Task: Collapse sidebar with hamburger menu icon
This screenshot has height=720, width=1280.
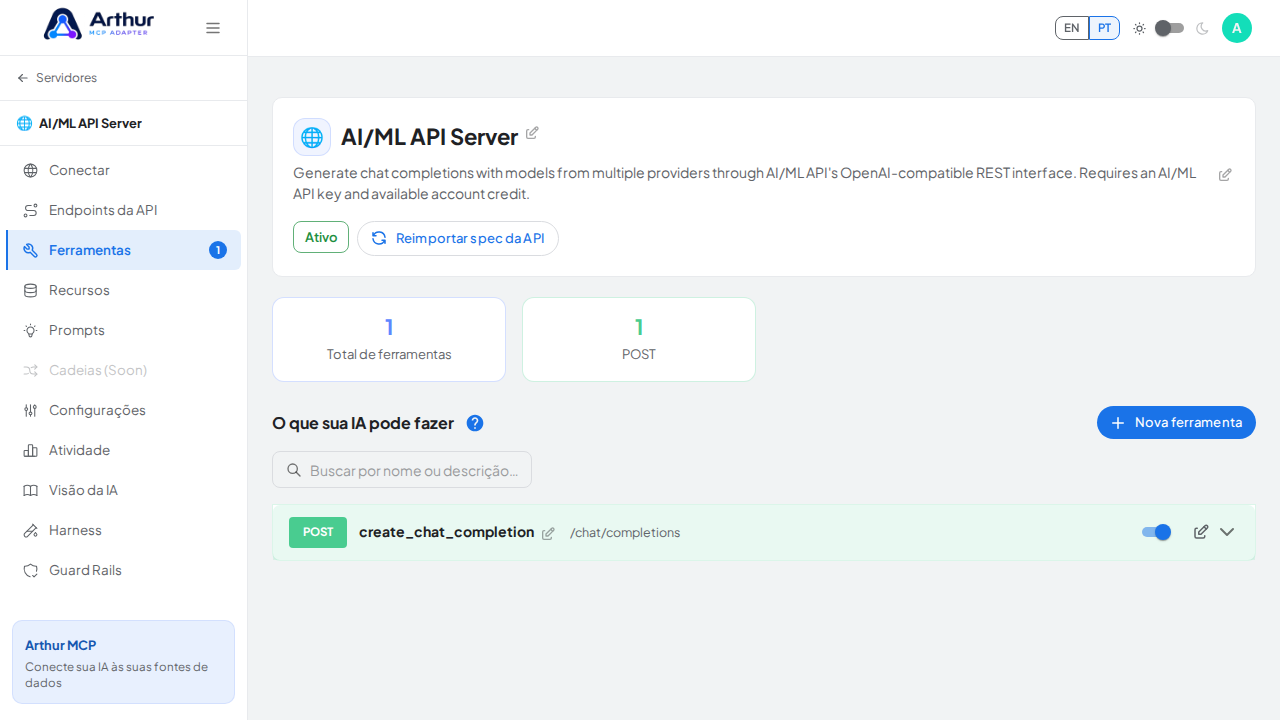Action: click(x=213, y=28)
